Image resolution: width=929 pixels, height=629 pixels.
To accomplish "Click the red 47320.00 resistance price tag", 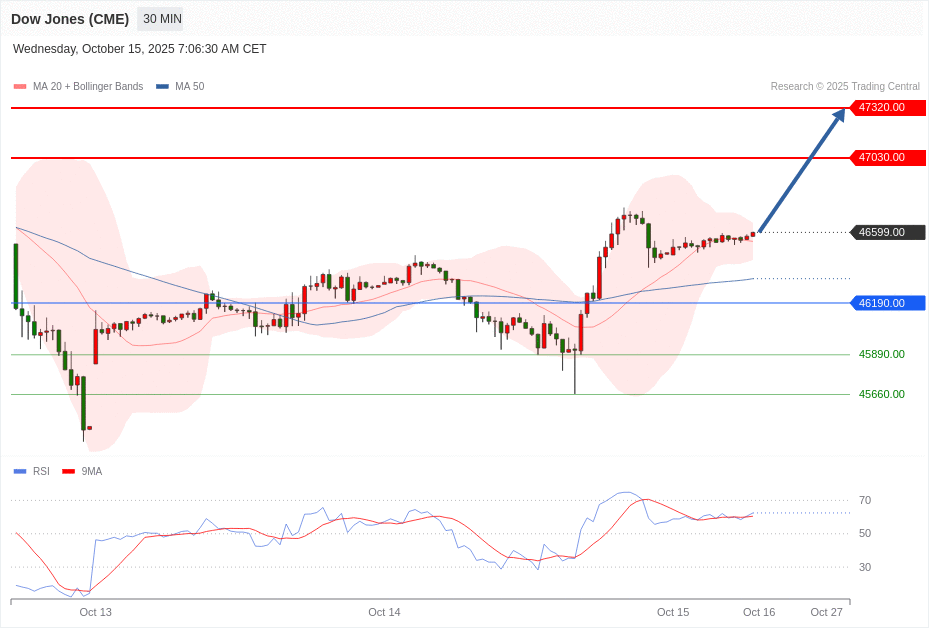I will coord(887,107).
